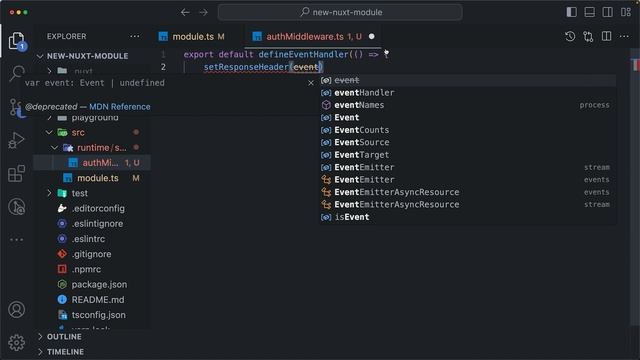Viewport: 640px width, 360px height.
Task: Close the suggestion details panel
Action: pyautogui.click(x=311, y=83)
